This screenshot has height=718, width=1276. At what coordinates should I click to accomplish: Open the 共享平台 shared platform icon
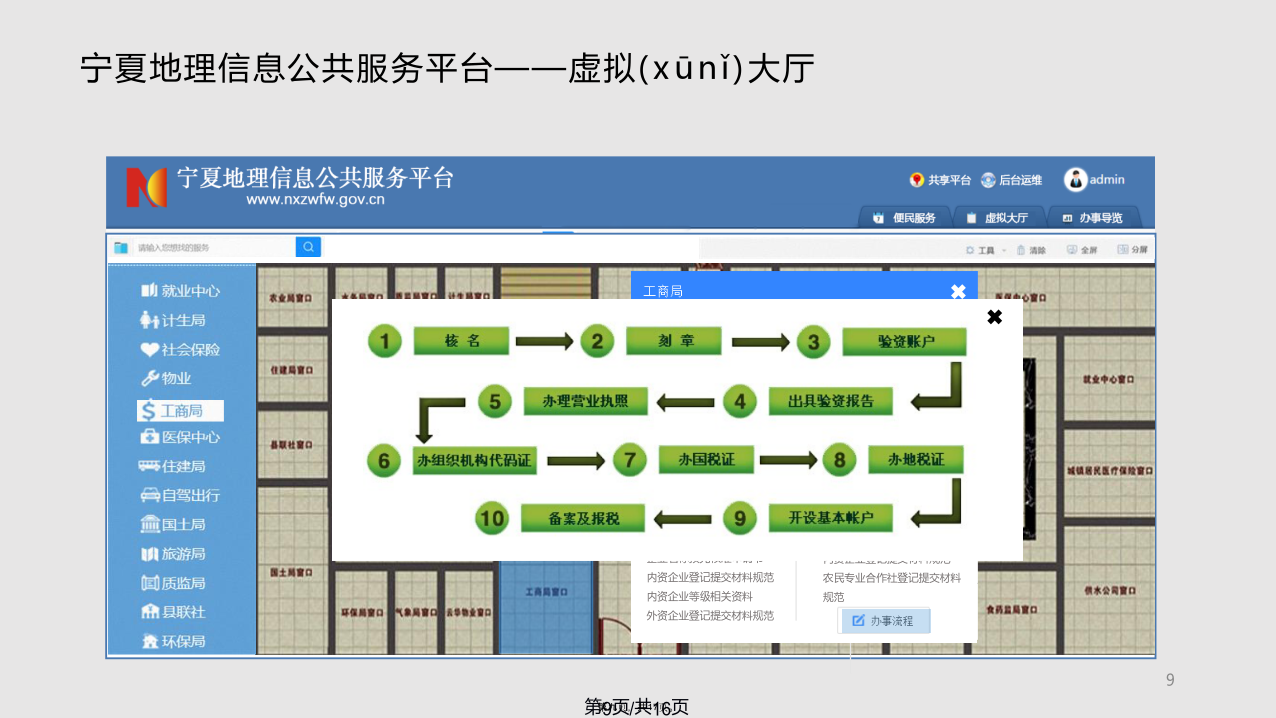coord(939,180)
